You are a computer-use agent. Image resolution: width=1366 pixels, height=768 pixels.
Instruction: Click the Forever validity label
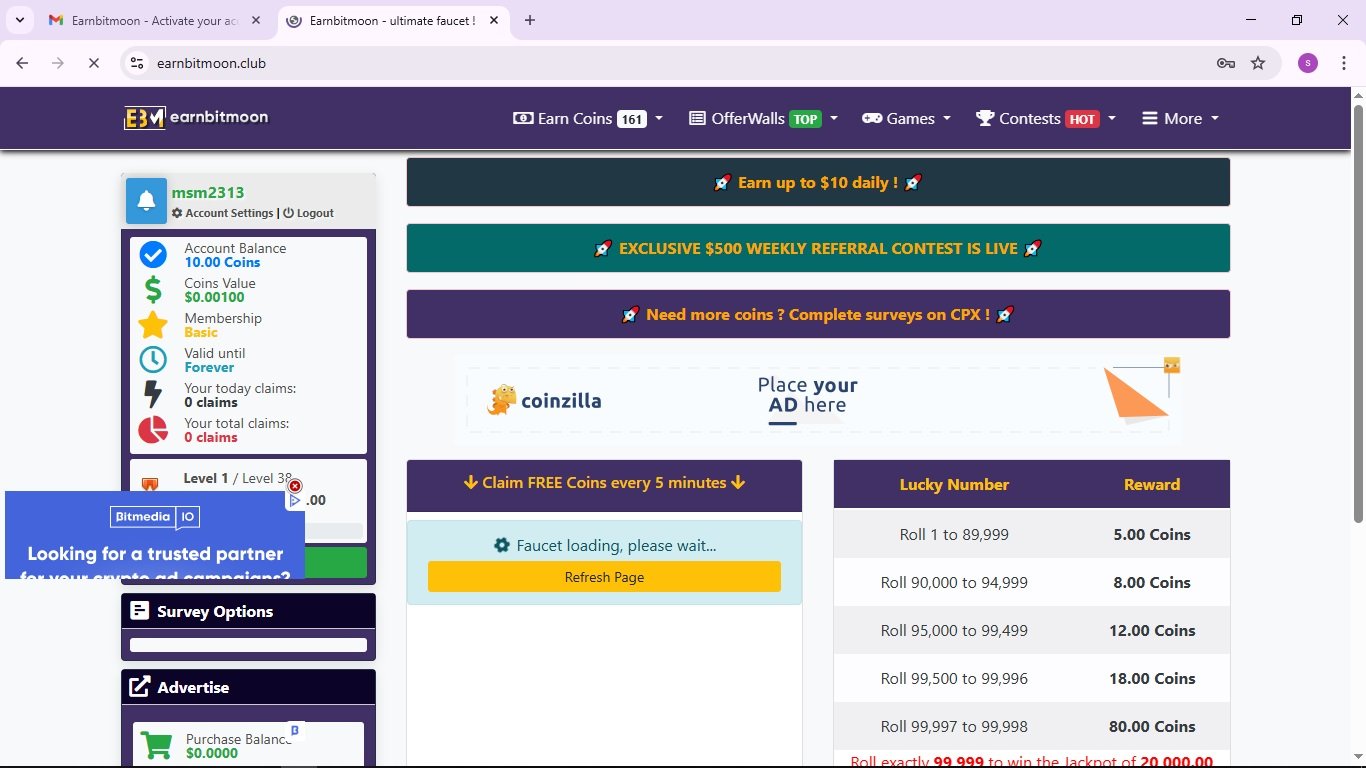coord(209,367)
